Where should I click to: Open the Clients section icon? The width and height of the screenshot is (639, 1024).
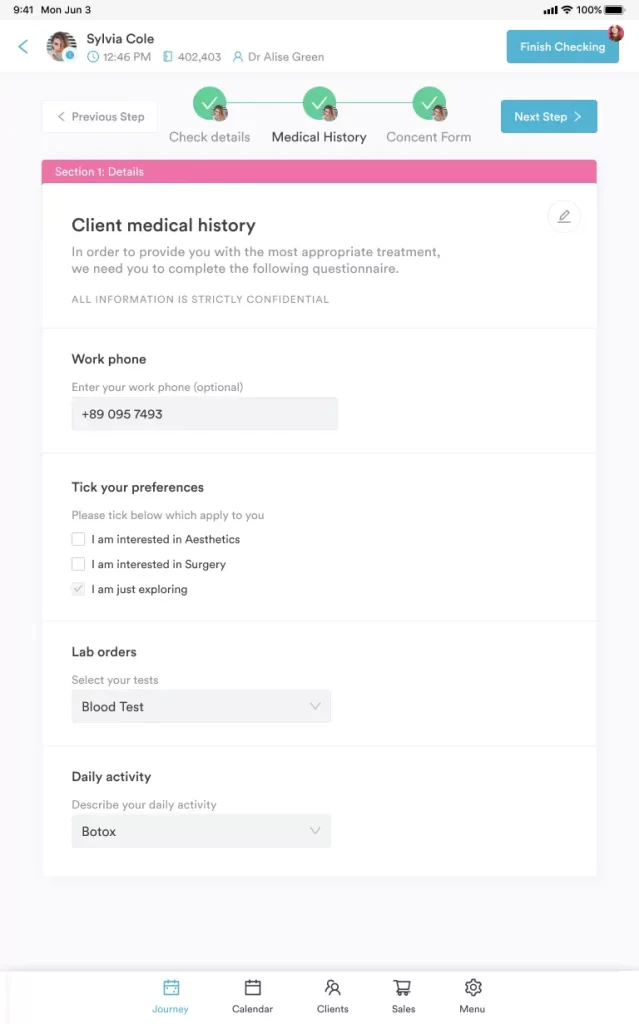(x=332, y=990)
